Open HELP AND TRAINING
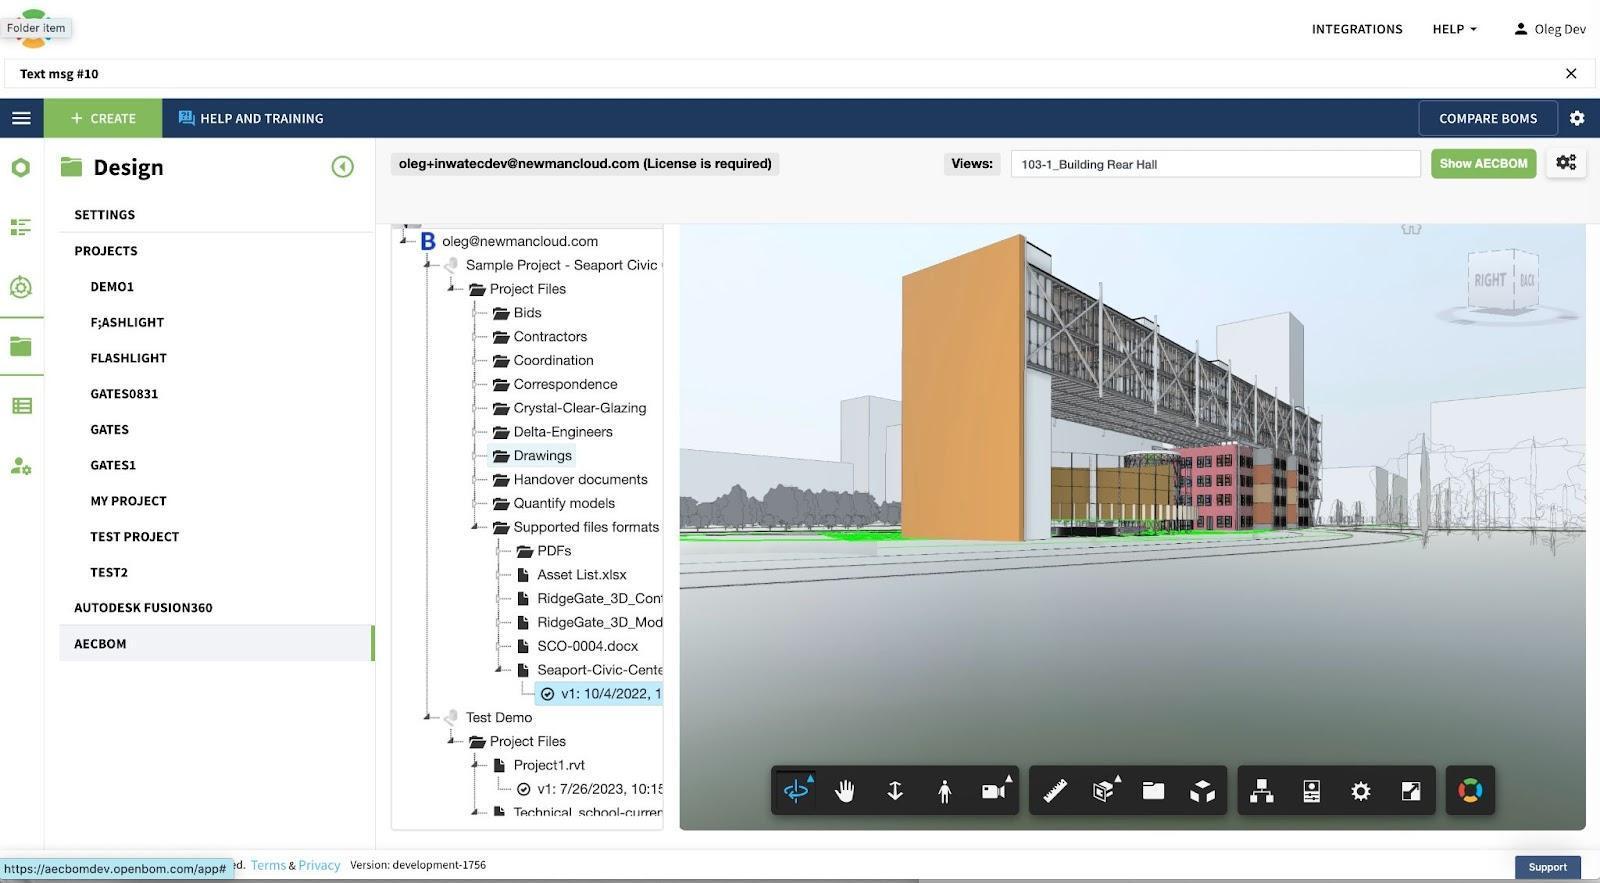Screen dimensions: 1600x883 (251, 118)
